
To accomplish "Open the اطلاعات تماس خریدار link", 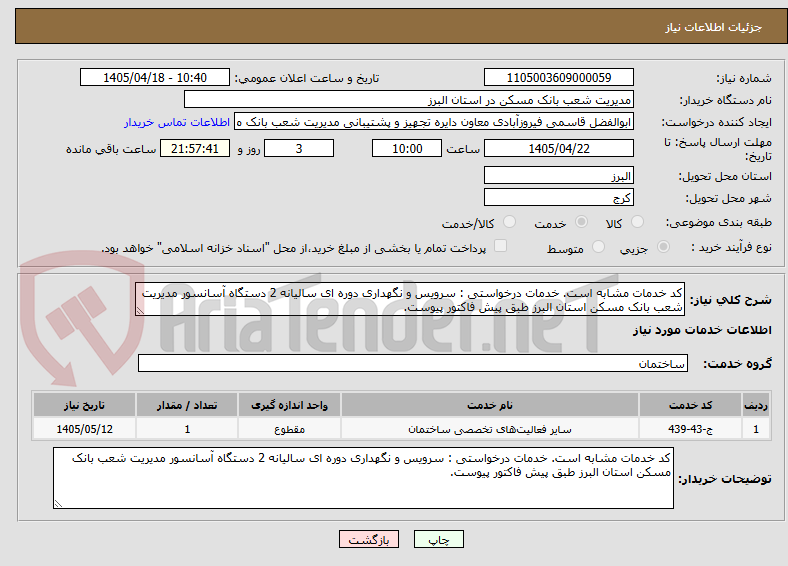I will (x=177, y=122).
